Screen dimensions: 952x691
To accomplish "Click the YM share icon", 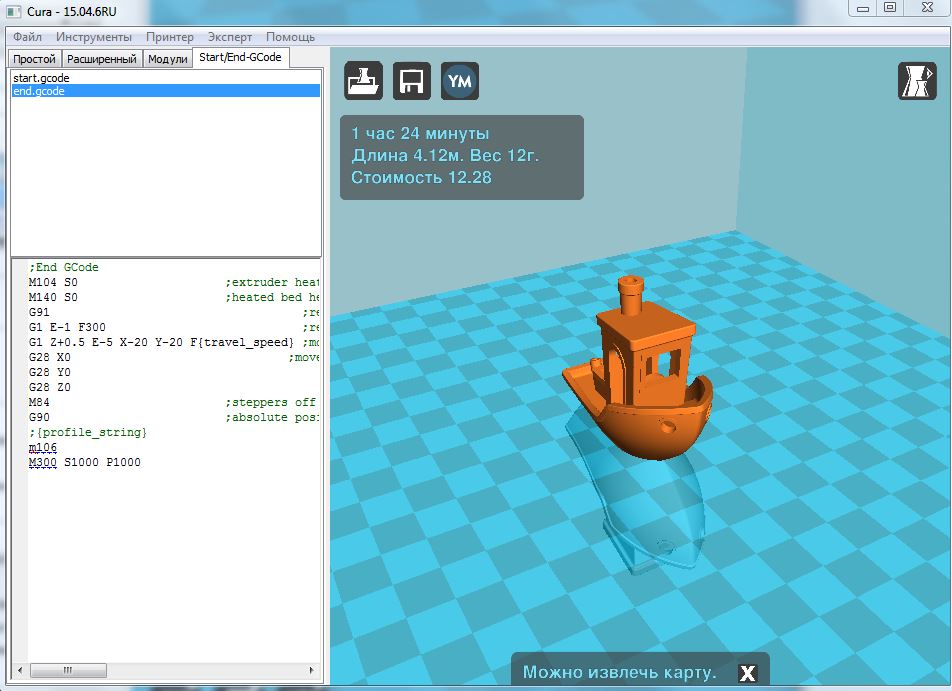I will [x=460, y=81].
